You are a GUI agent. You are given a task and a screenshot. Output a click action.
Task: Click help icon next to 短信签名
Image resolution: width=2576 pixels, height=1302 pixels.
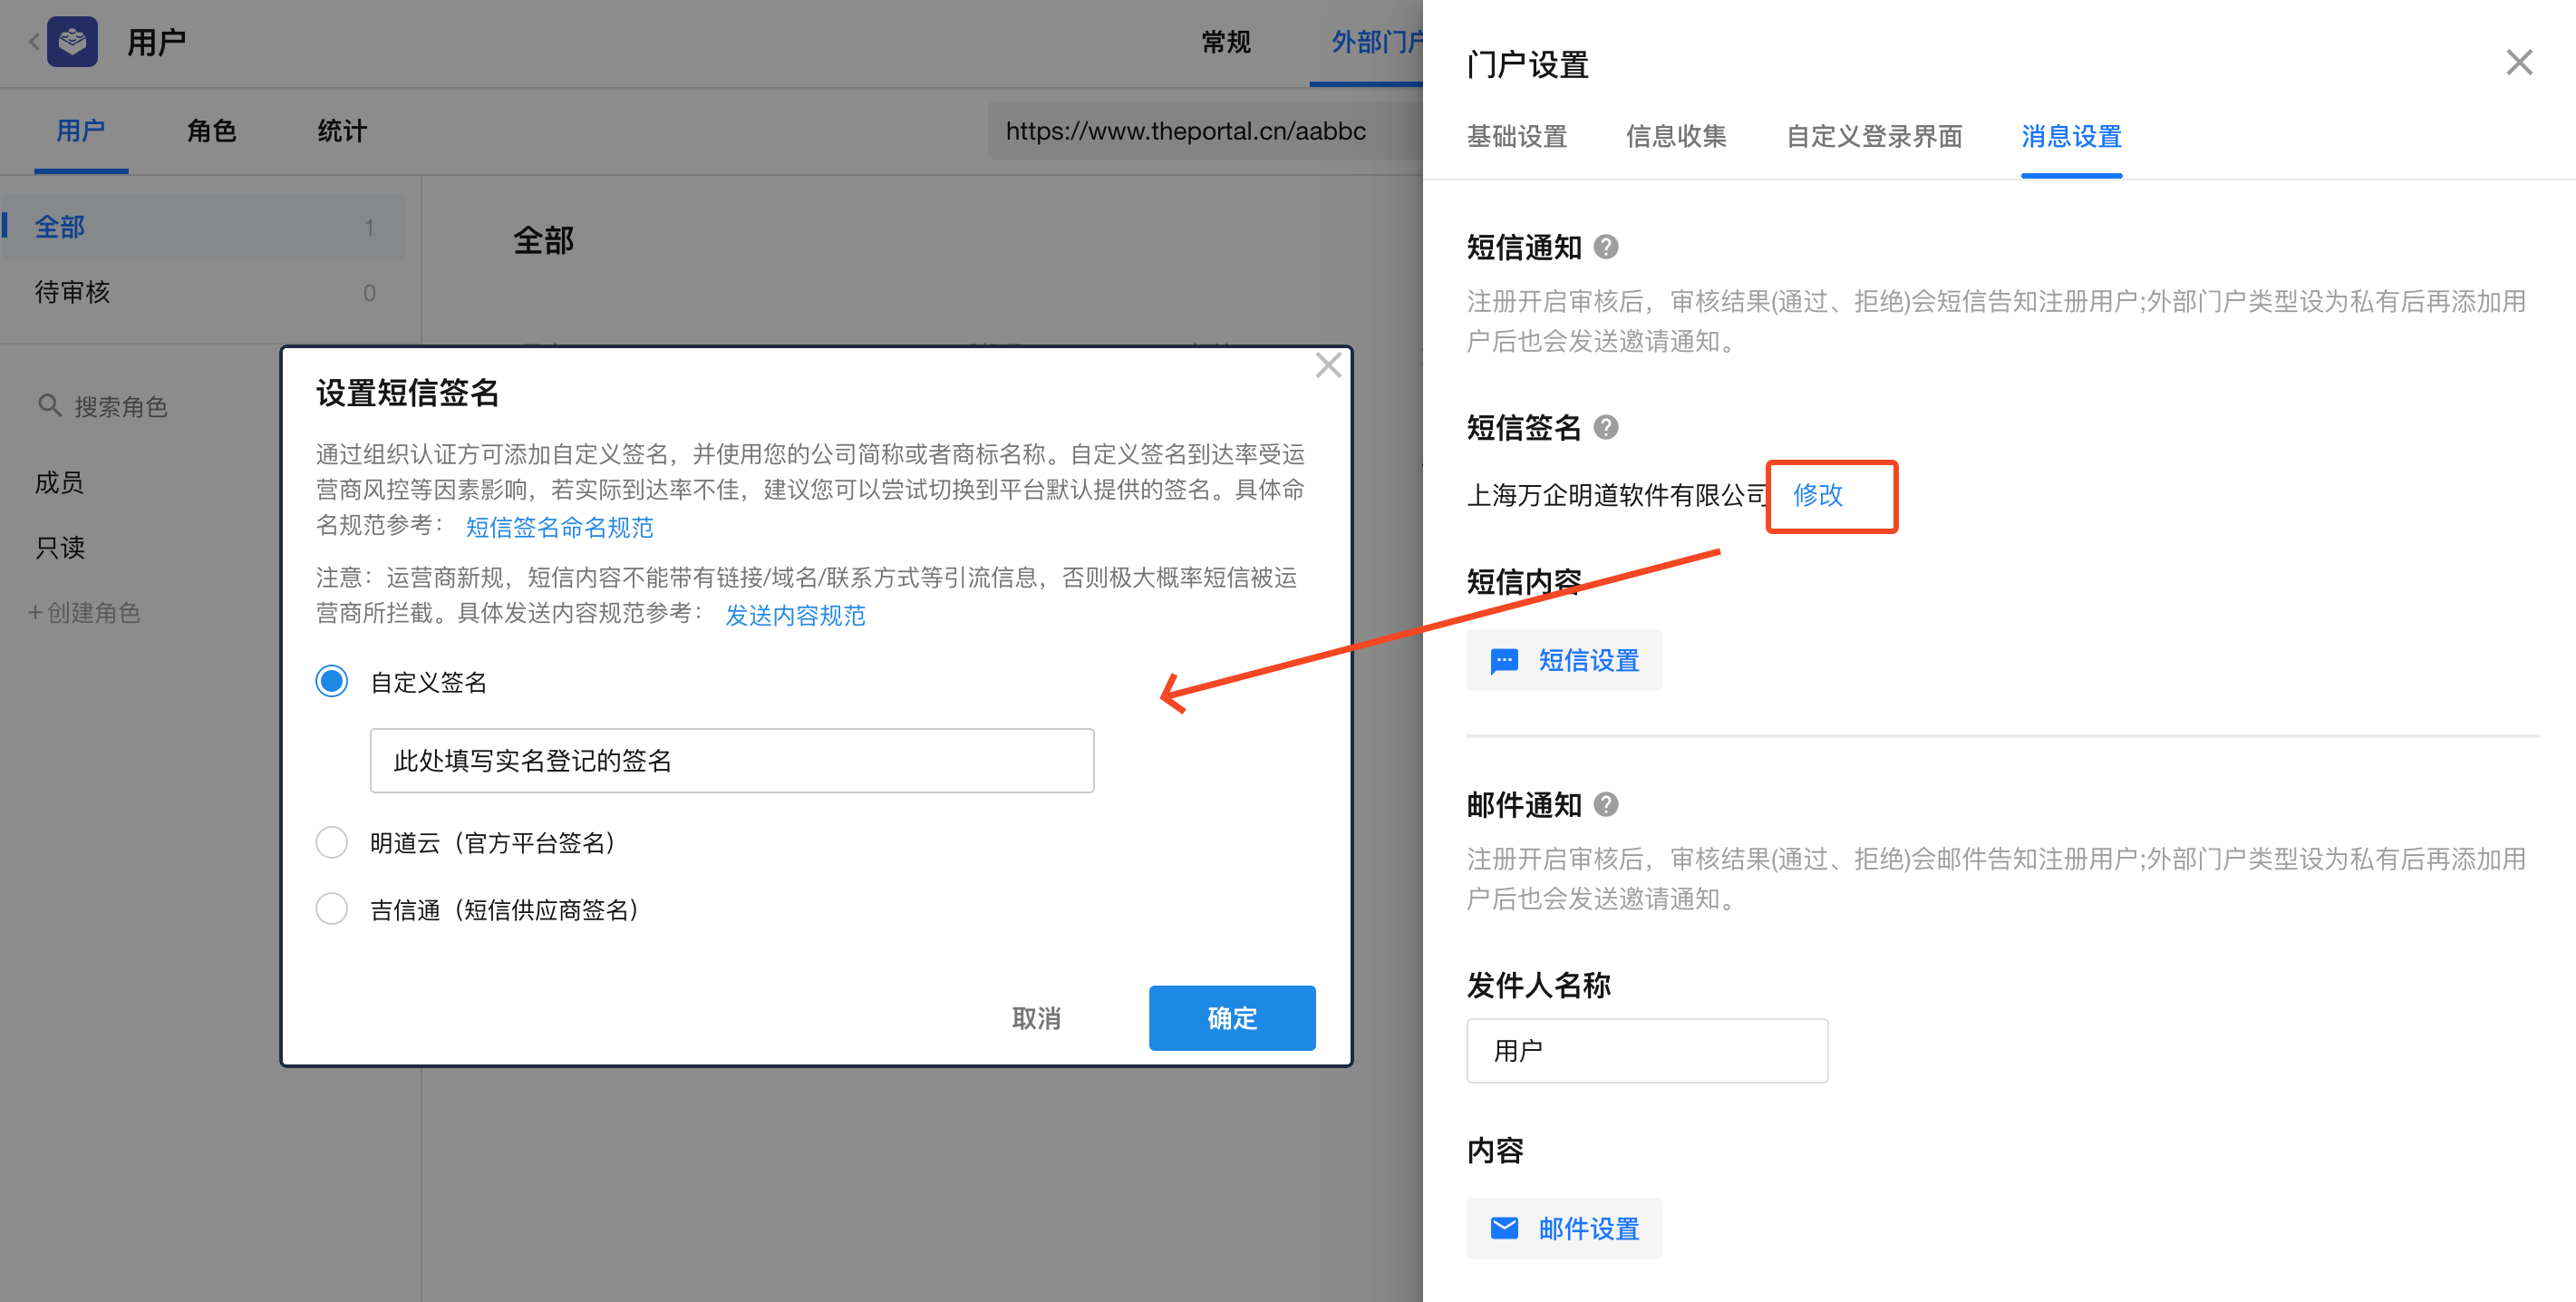(1606, 427)
